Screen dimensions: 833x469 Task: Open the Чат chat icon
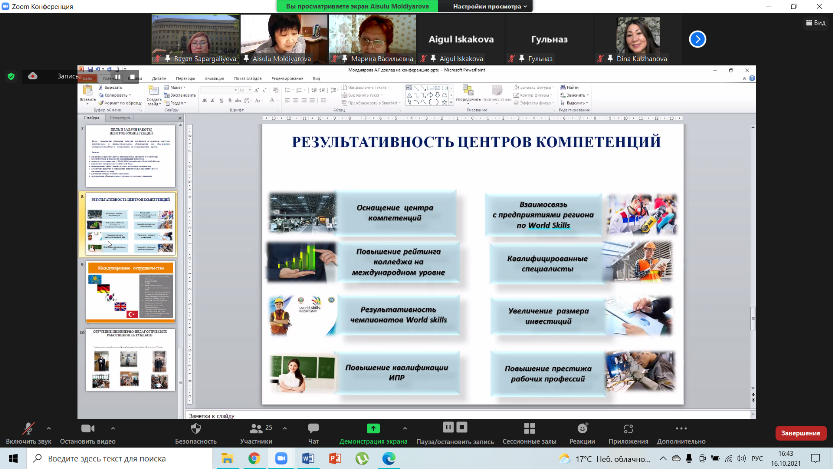pyautogui.click(x=313, y=428)
